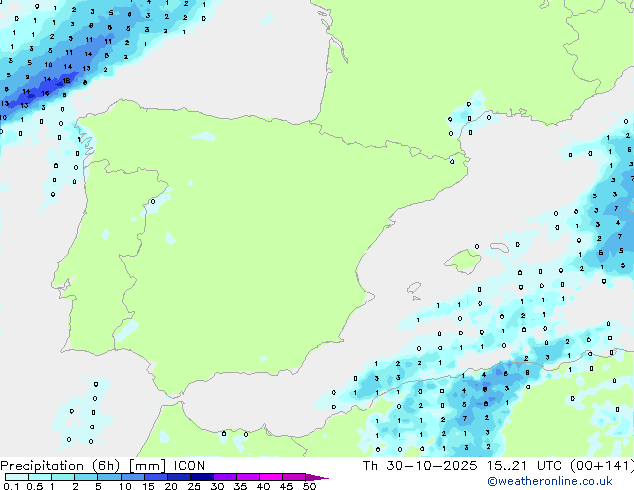
Task: Click the "Th 30-10-2025 15..21 UTC" timestamp
Action: 462,466
